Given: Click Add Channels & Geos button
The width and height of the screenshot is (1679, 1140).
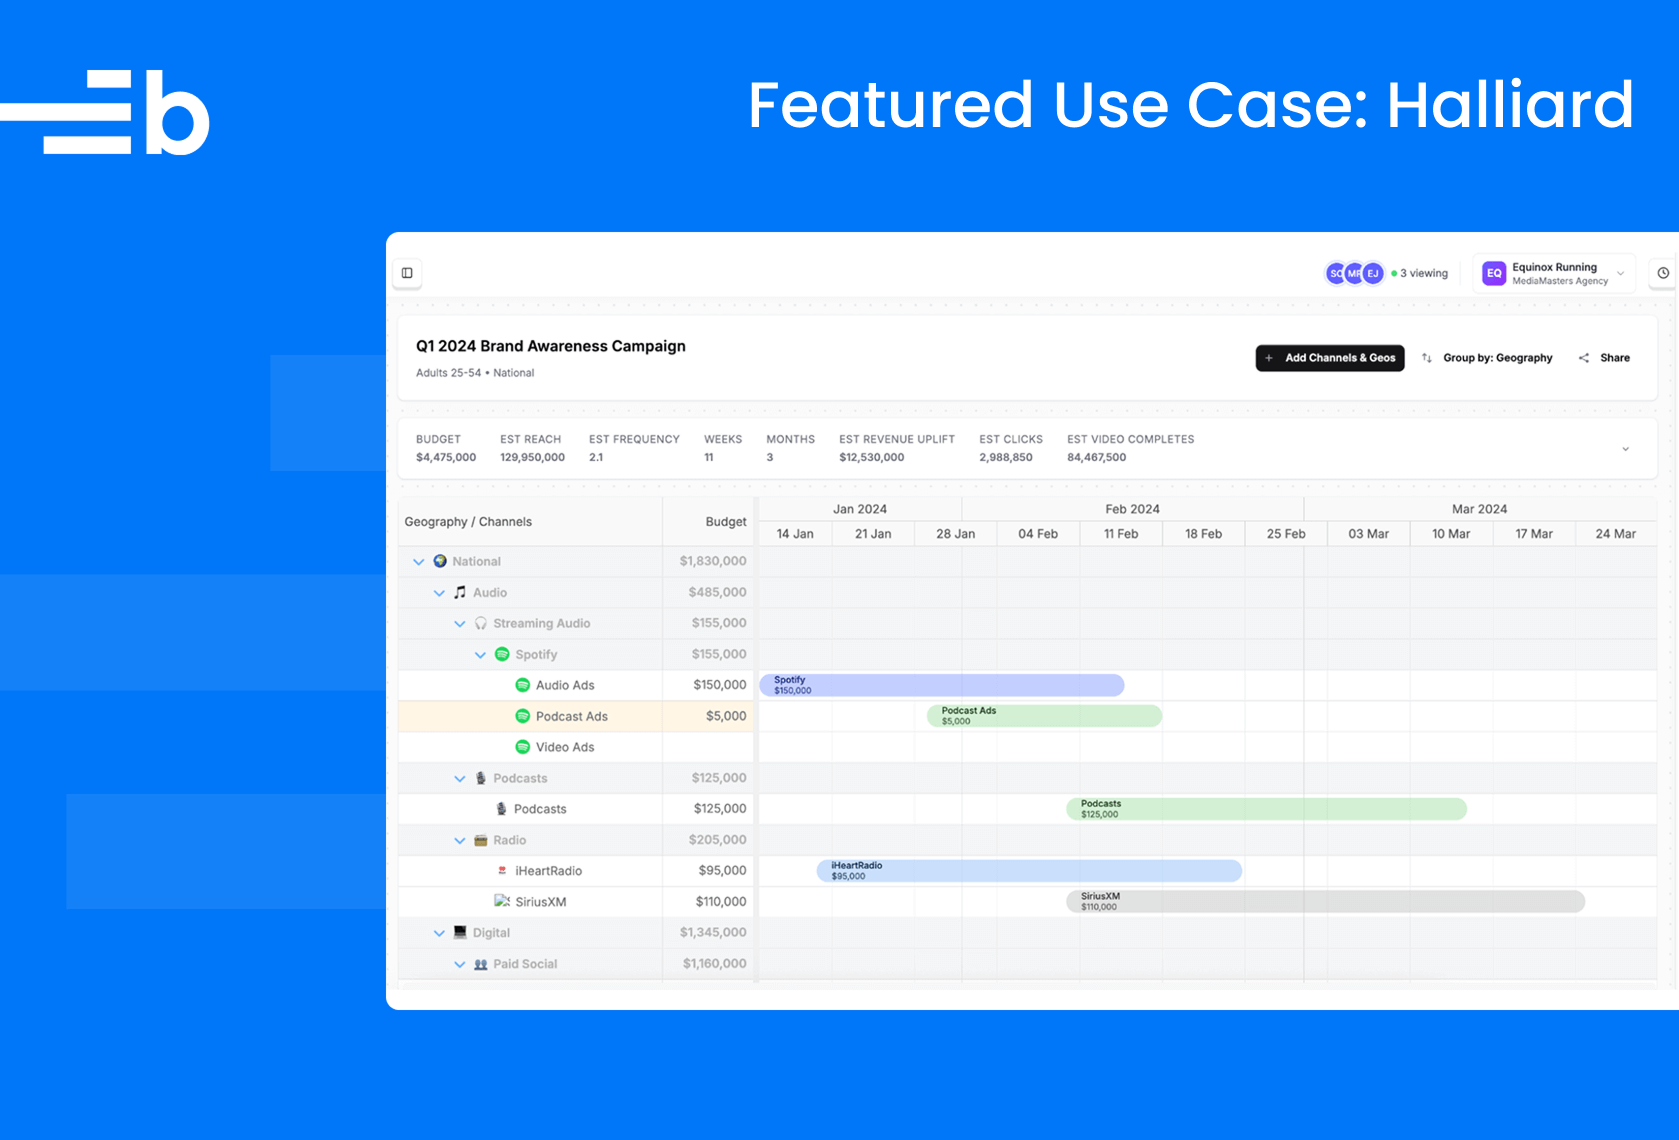Looking at the screenshot, I should pyautogui.click(x=1329, y=358).
